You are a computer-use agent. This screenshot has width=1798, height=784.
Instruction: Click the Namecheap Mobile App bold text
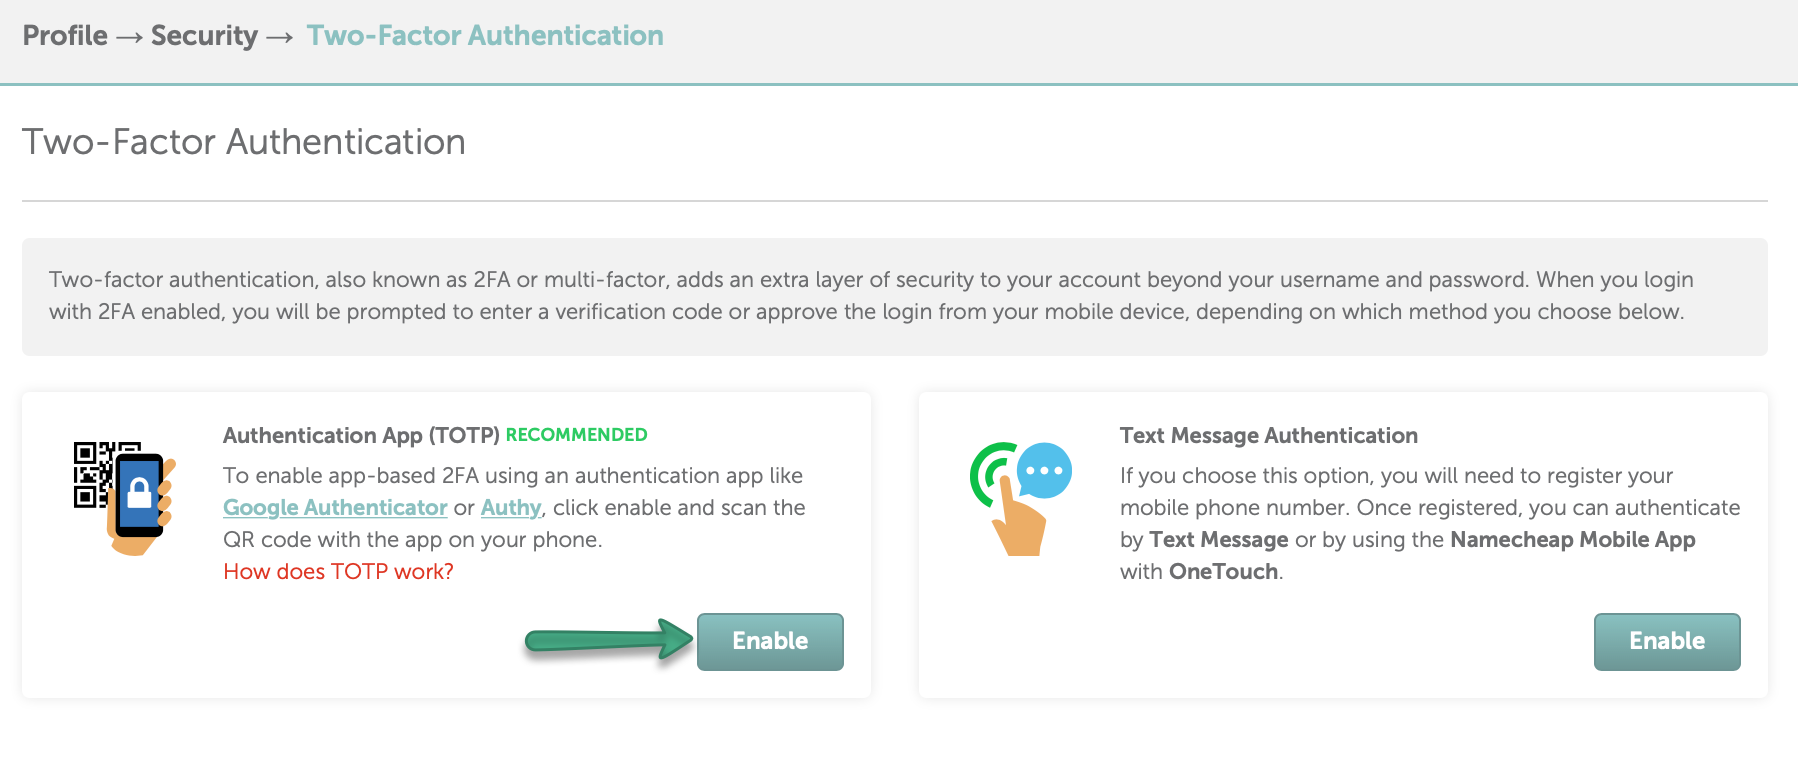coord(1573,539)
